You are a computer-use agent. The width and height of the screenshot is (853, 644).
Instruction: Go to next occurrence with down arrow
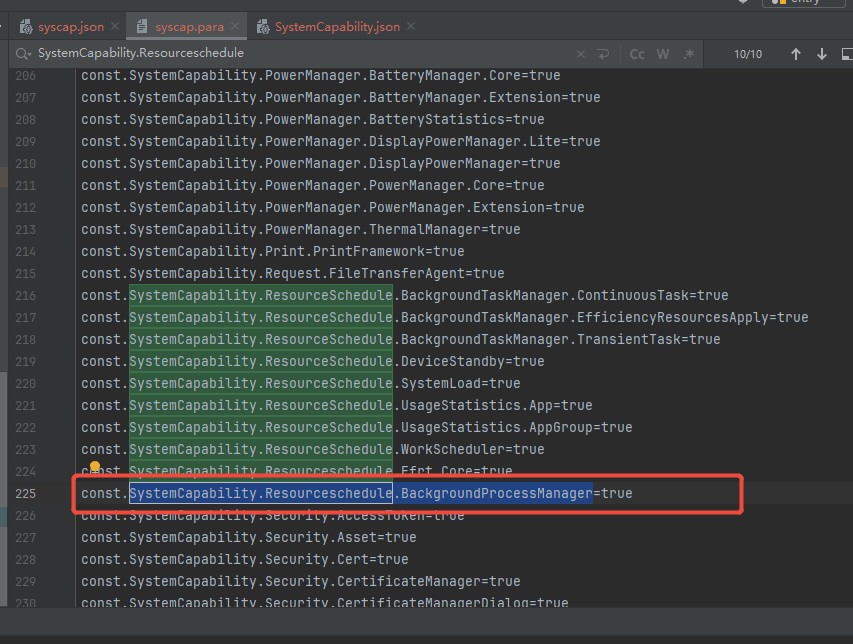point(822,54)
